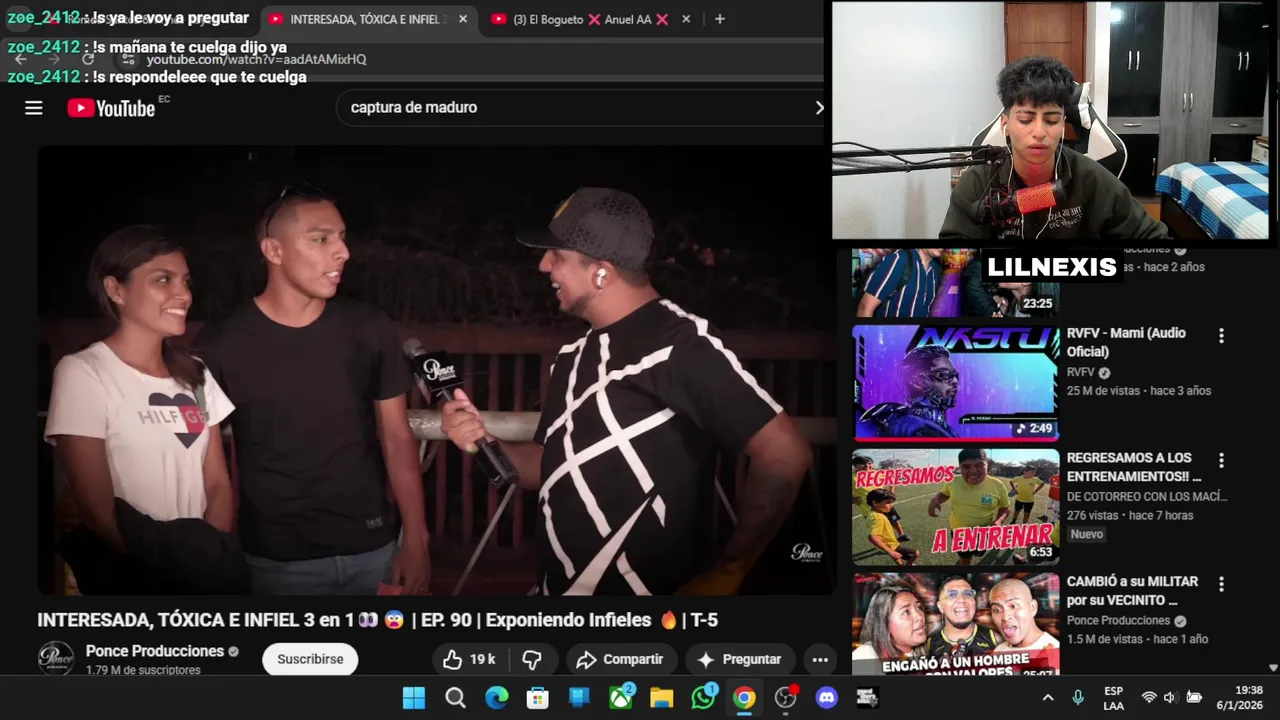The height and width of the screenshot is (720, 1280).
Task: Show hidden system tray icons chevron
Action: pyautogui.click(x=1048, y=698)
